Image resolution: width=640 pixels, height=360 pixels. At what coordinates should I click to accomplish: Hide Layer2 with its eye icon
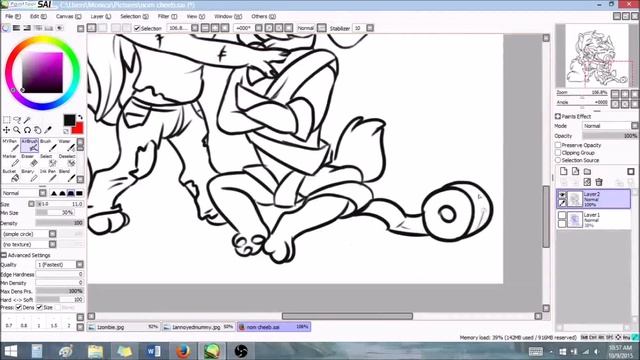[562, 195]
